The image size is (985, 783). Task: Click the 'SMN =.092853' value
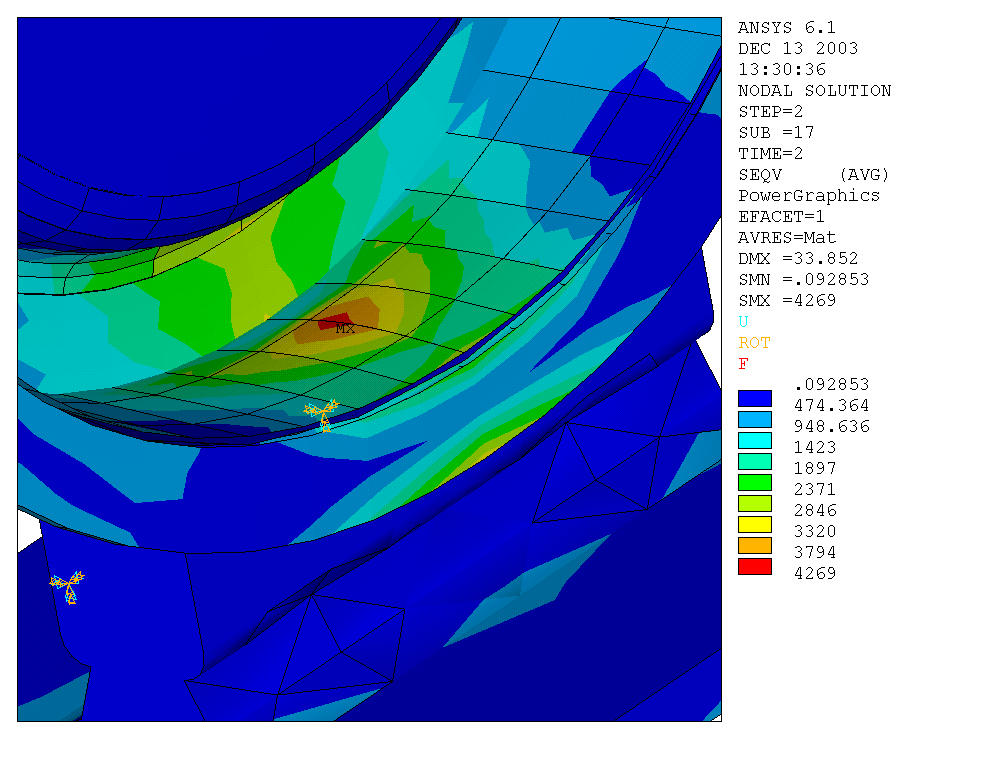(x=803, y=280)
